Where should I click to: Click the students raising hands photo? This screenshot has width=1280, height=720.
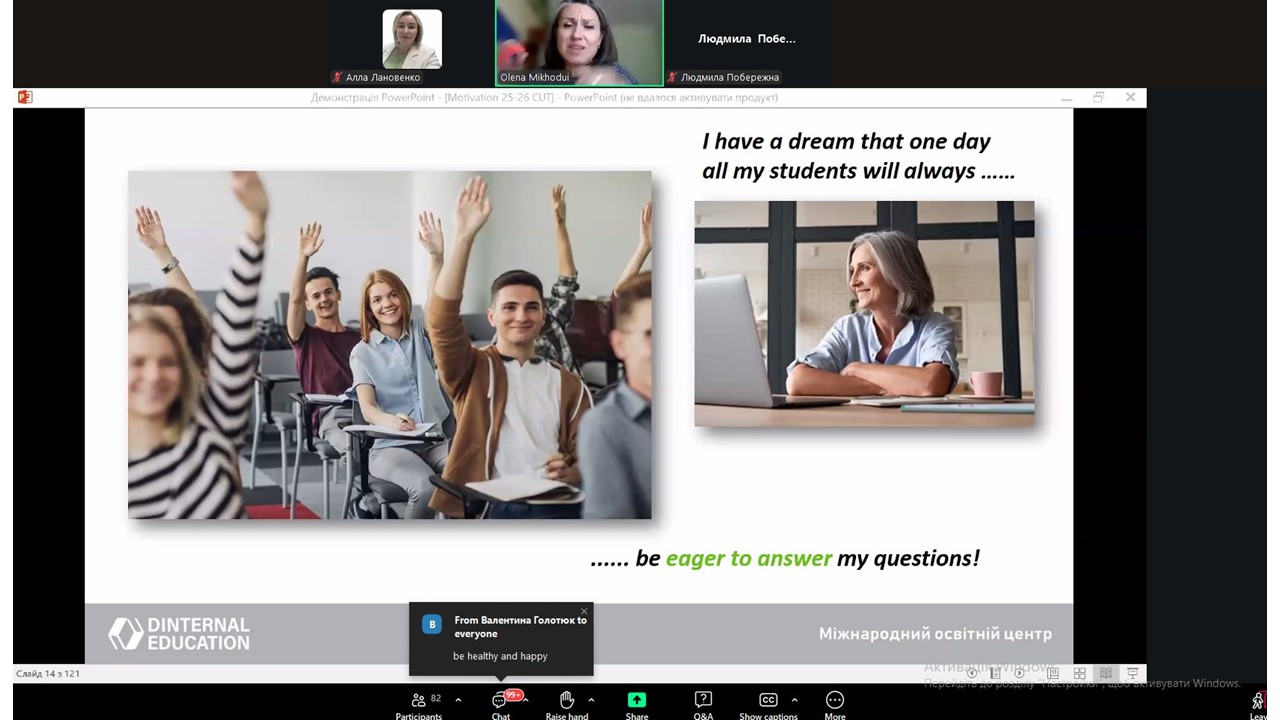(x=389, y=344)
